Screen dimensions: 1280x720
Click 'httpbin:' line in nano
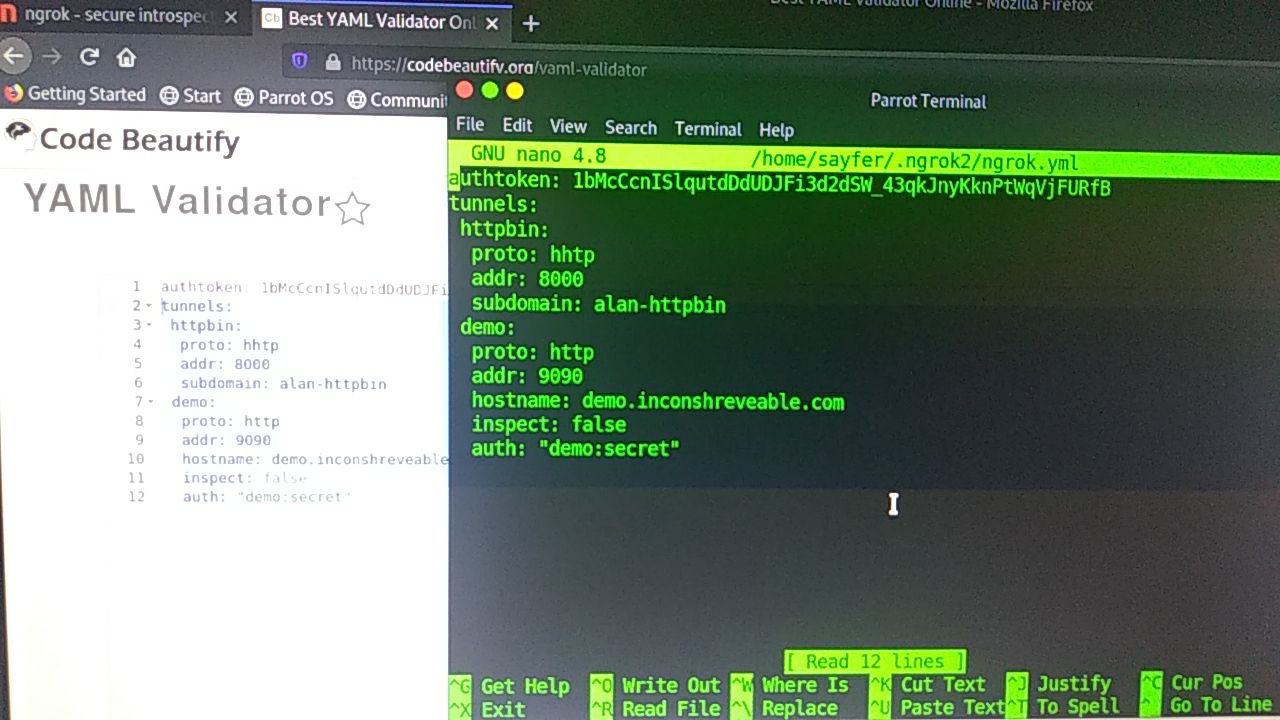pos(504,230)
